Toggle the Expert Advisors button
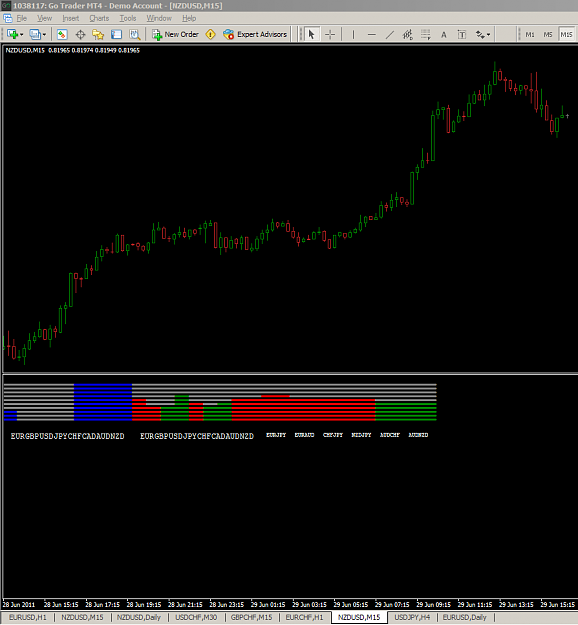Image resolution: width=578 pixels, height=625 pixels. (x=255, y=34)
